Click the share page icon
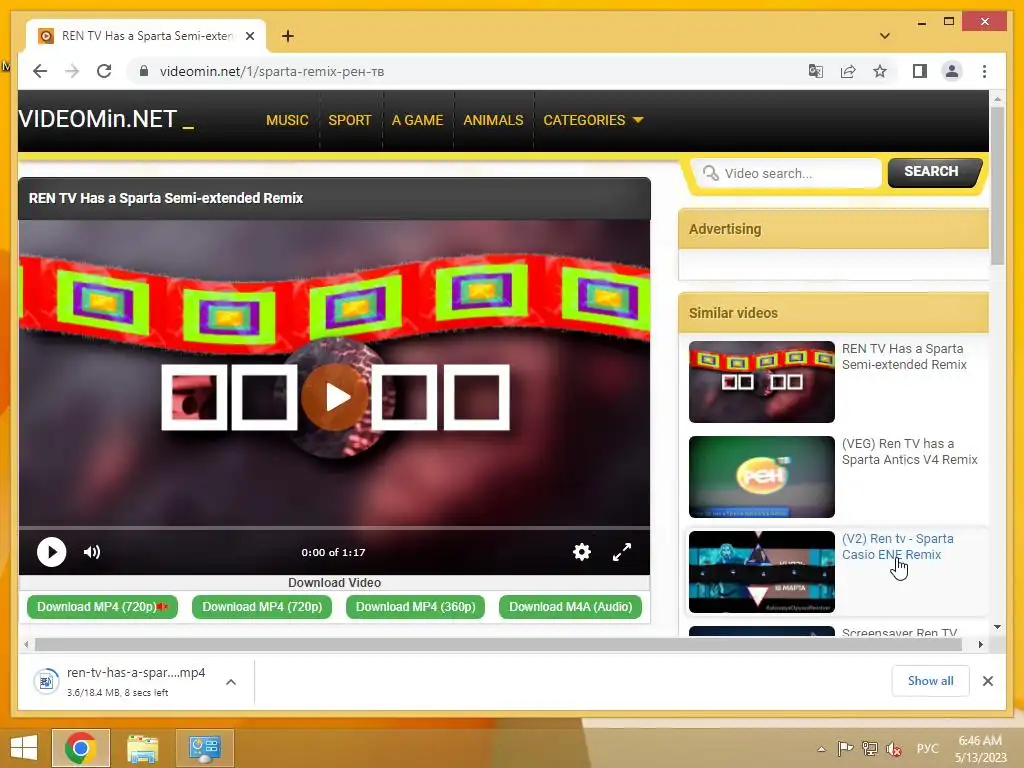The height and width of the screenshot is (768, 1024). point(848,71)
